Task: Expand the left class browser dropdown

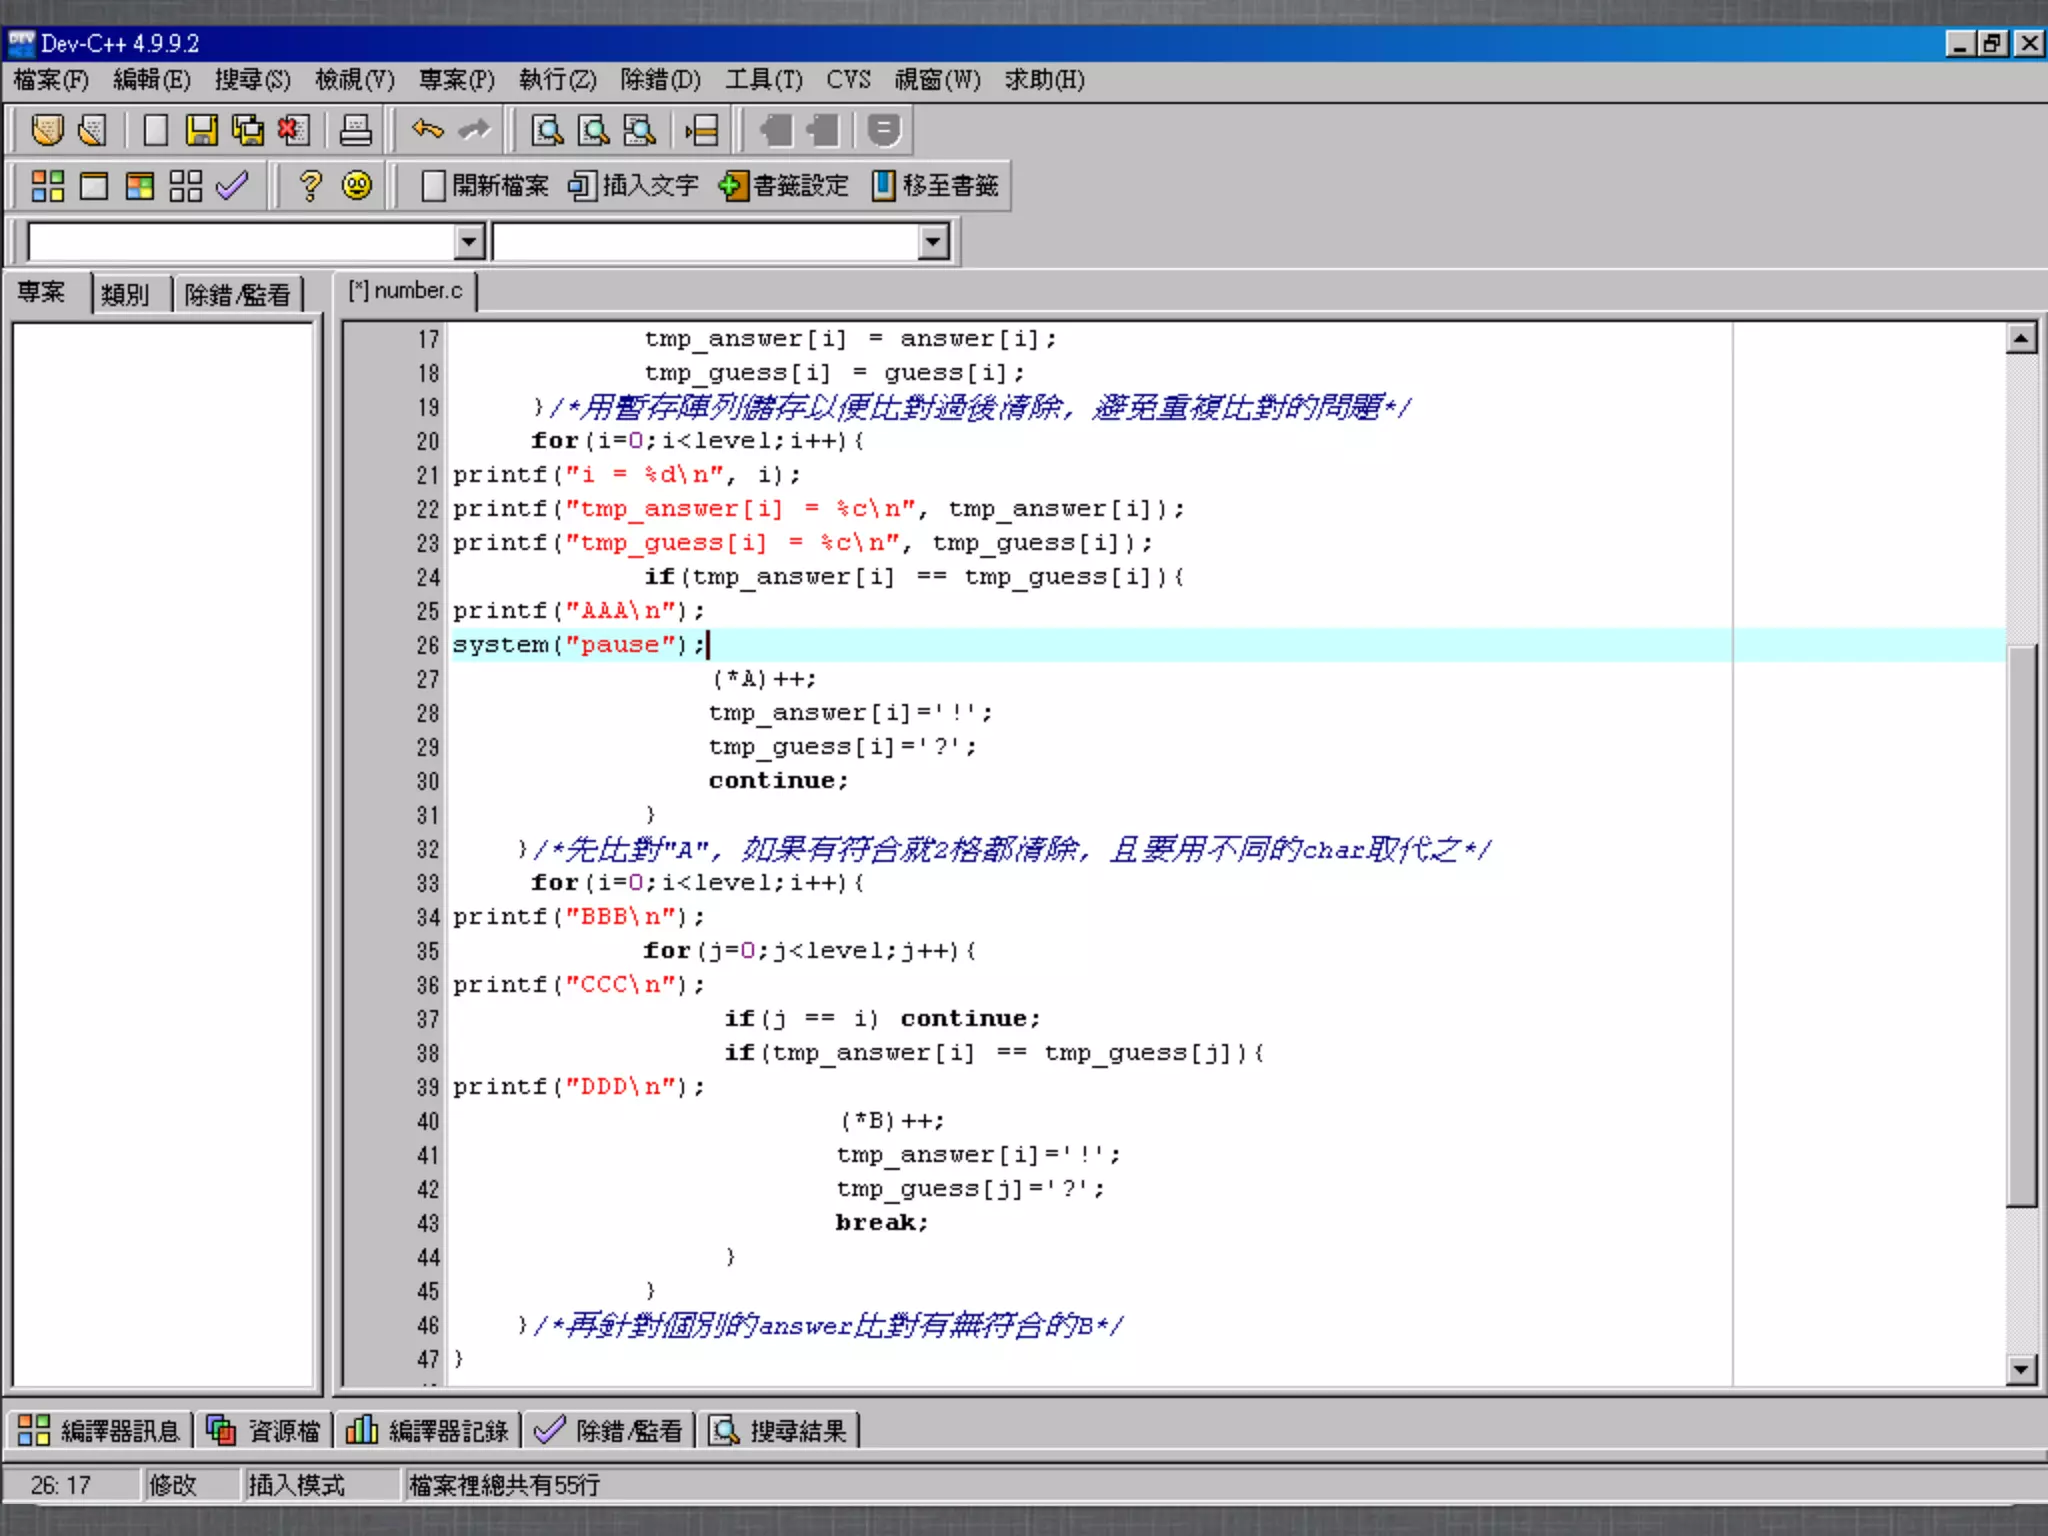Action: pos(469,241)
